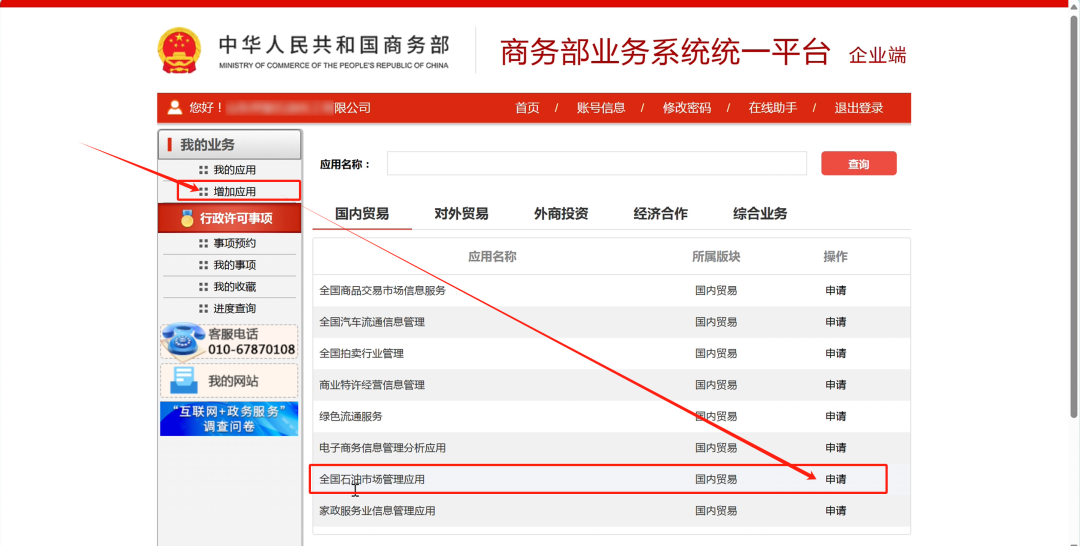1080x546 pixels.
Task: Focus the 应用名称 search input field
Action: (596, 164)
